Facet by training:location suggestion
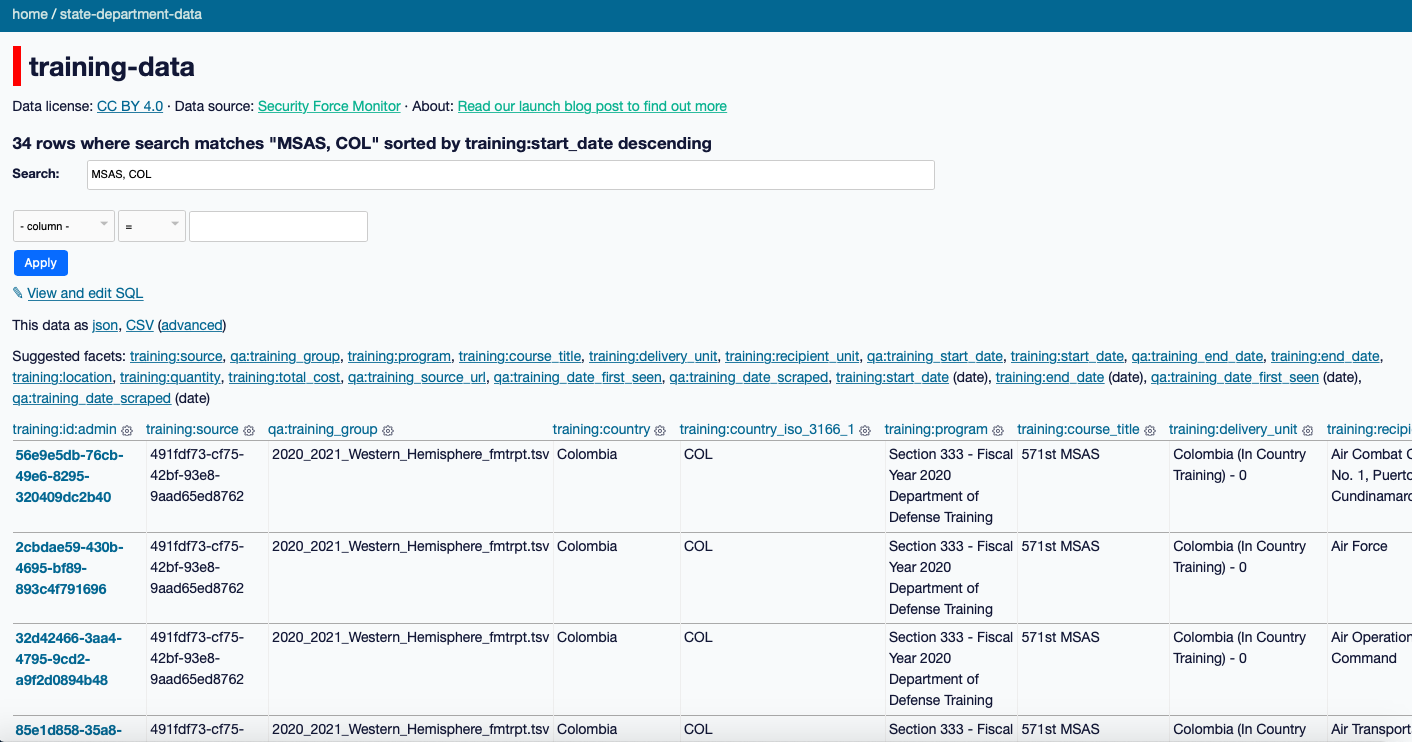Image resolution: width=1412 pixels, height=742 pixels. pyautogui.click(x=62, y=377)
